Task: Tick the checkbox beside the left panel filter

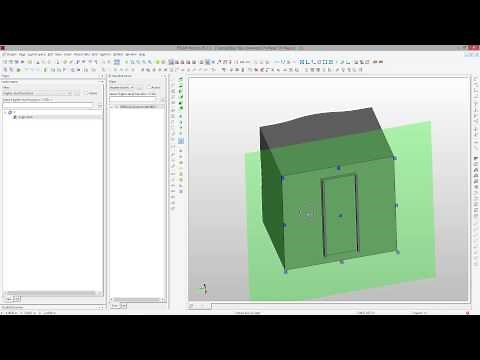Action: [x=86, y=93]
